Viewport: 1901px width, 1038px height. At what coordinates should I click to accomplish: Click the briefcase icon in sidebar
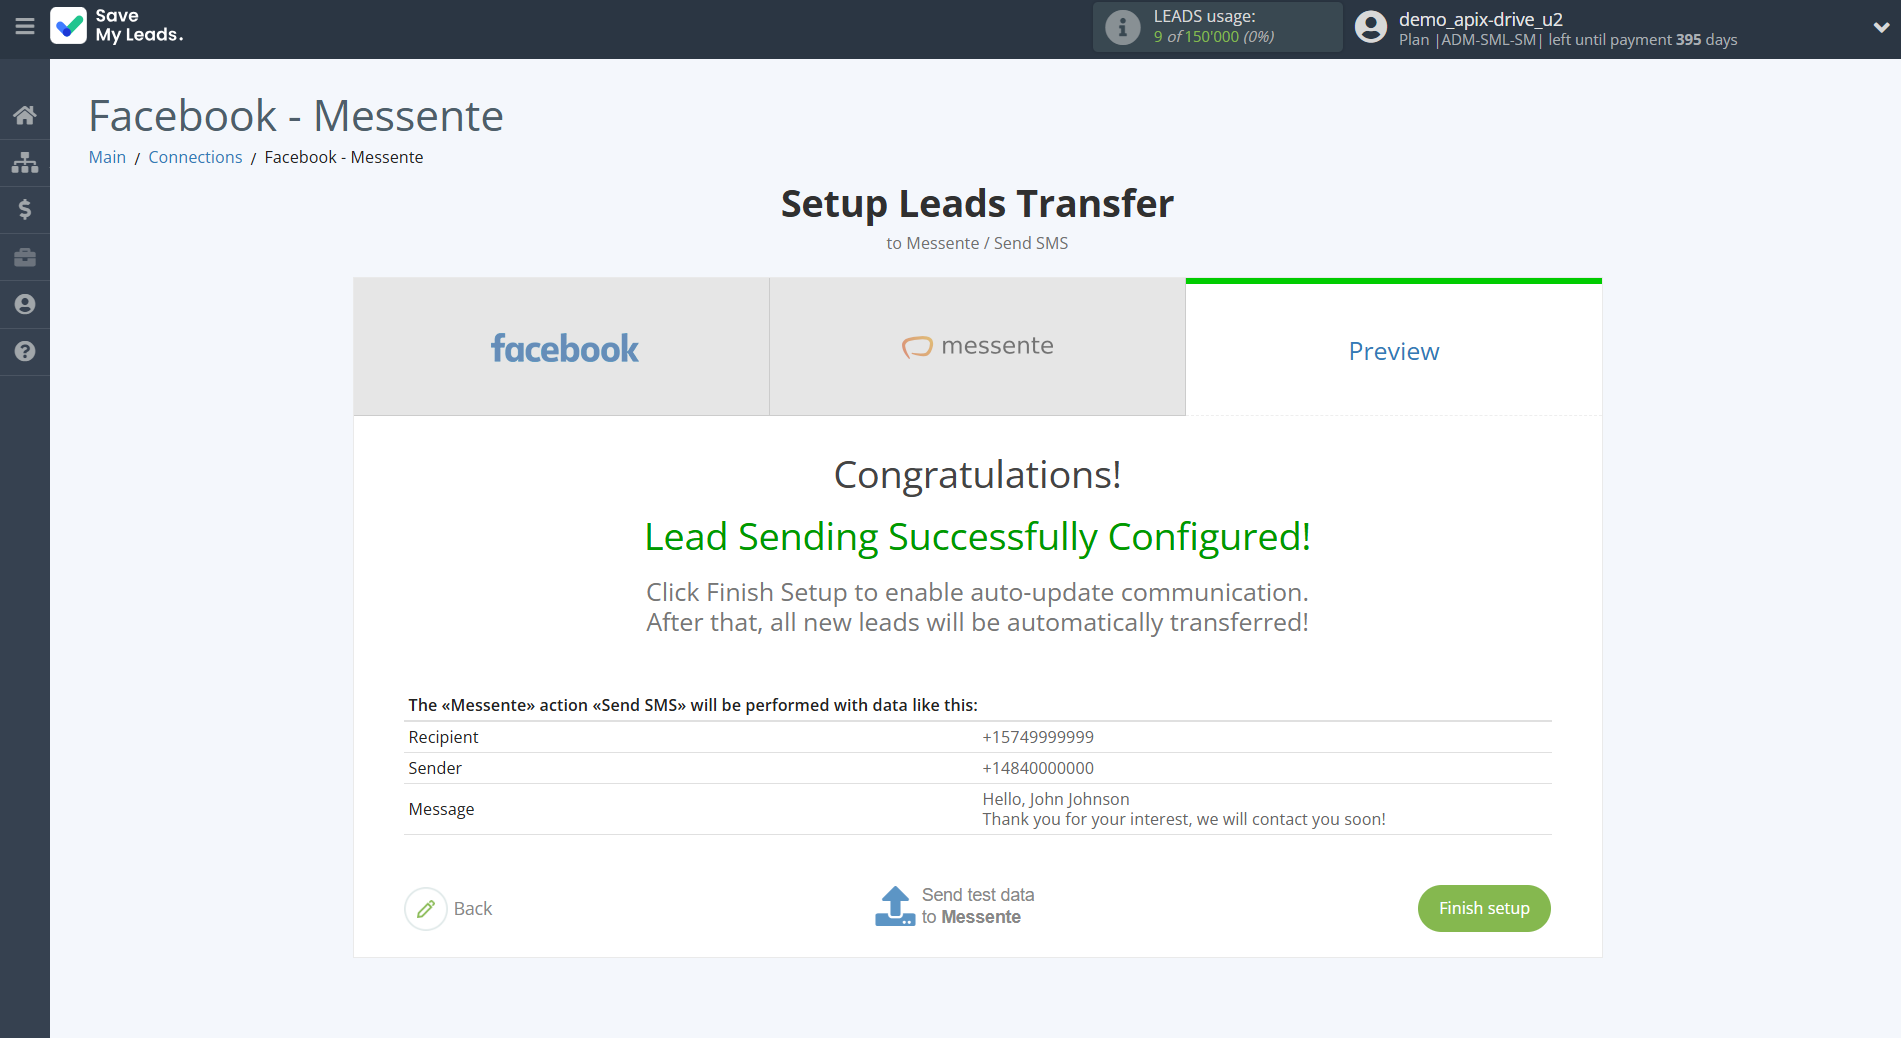[x=25, y=257]
